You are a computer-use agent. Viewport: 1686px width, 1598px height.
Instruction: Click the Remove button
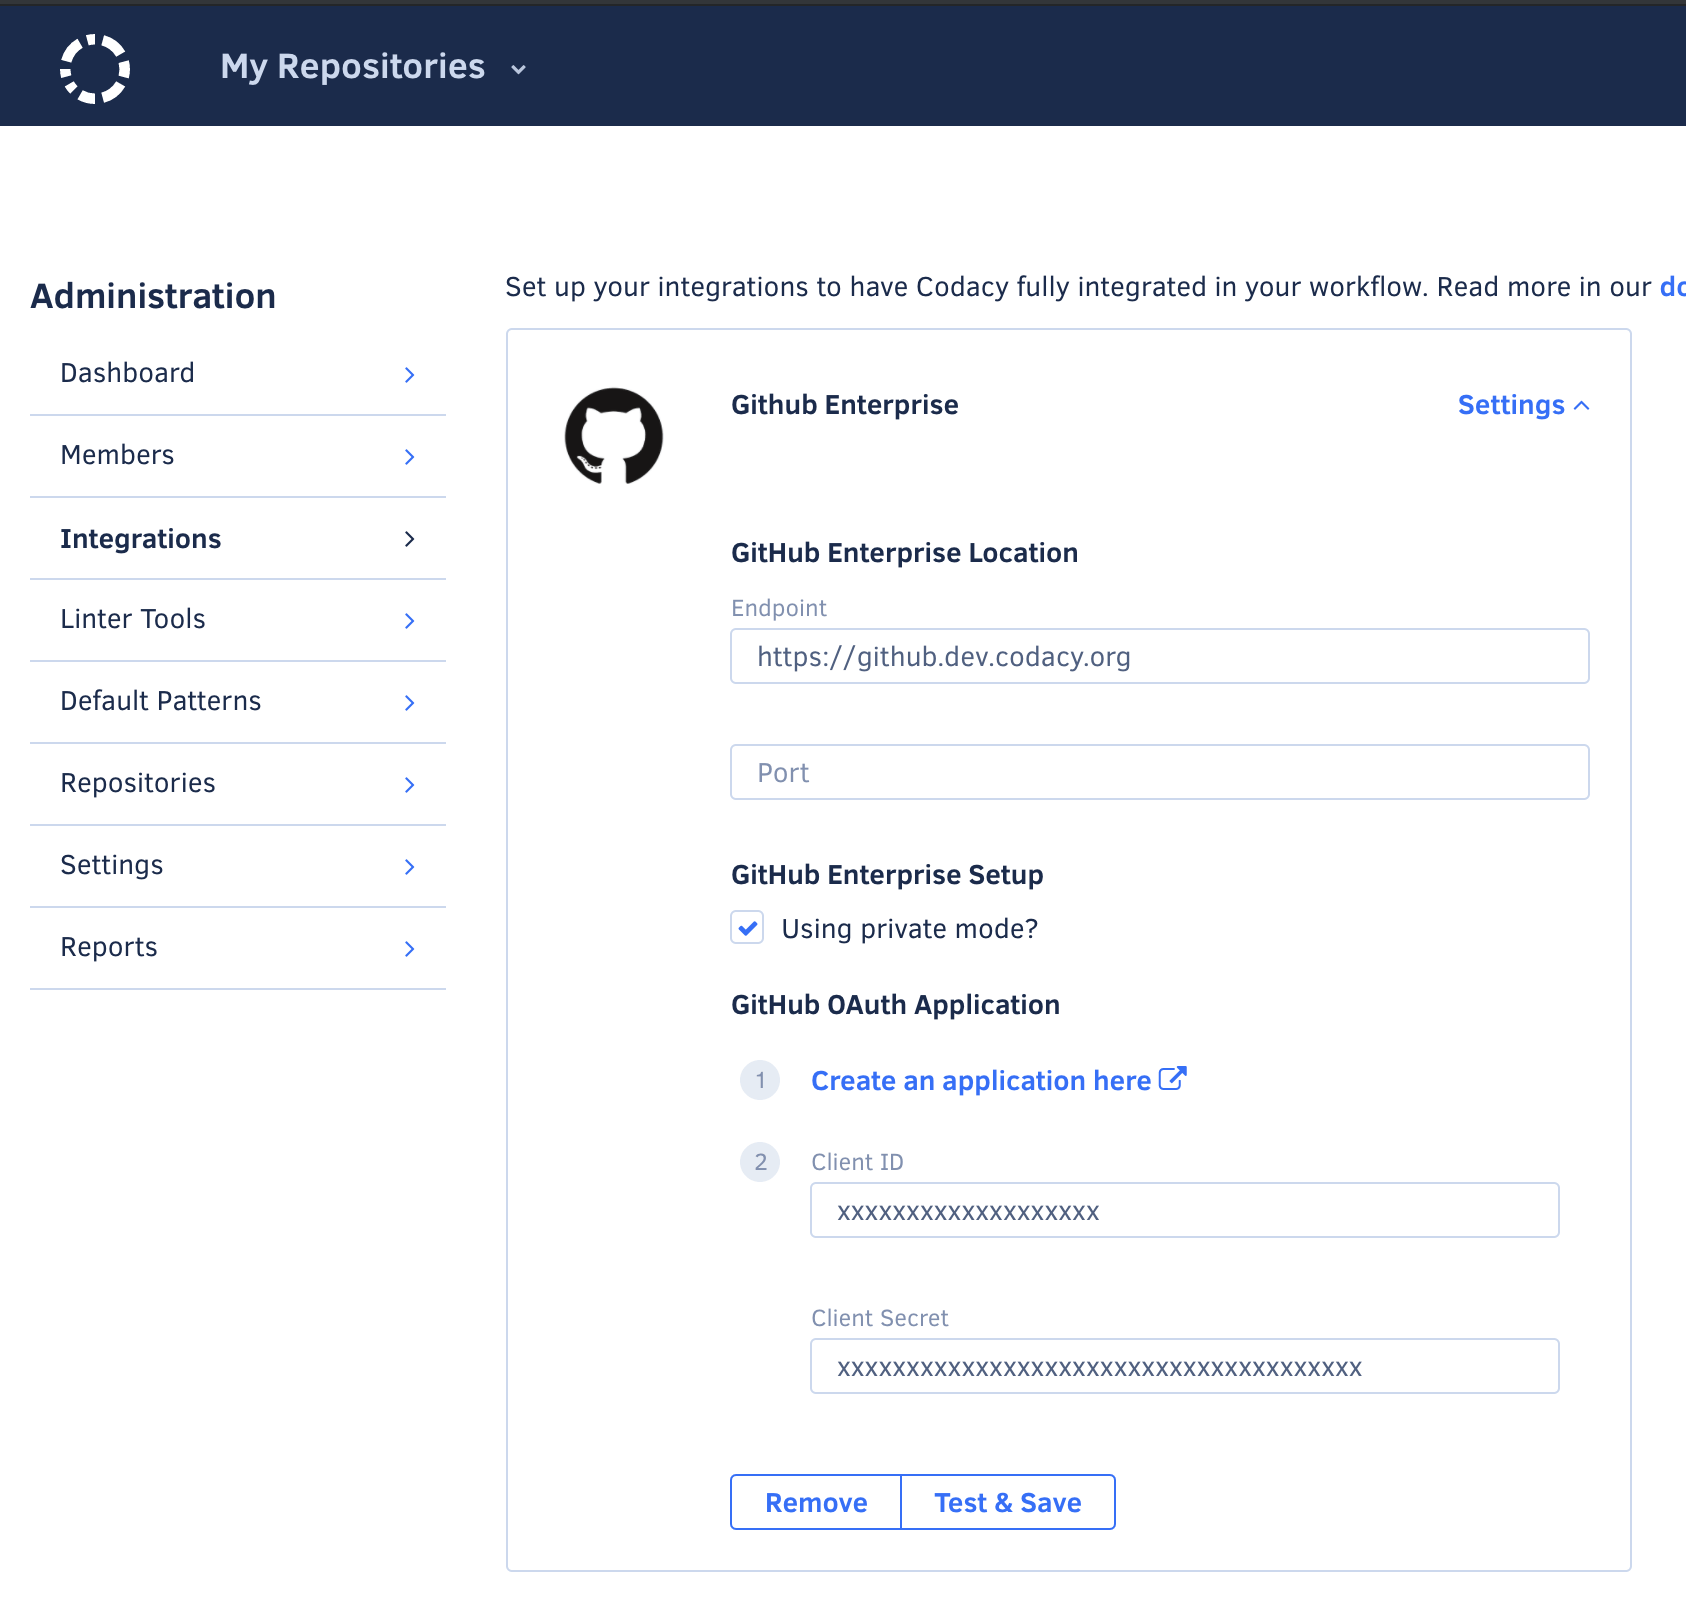pyautogui.click(x=816, y=1502)
